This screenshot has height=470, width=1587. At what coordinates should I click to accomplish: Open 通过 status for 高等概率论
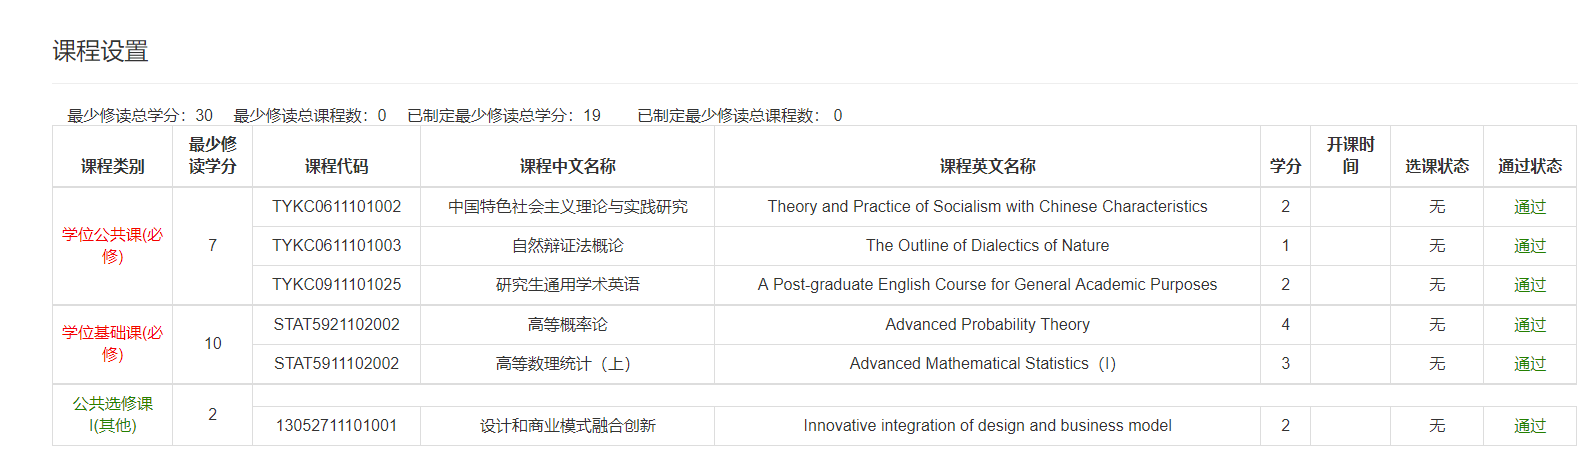click(x=1529, y=325)
